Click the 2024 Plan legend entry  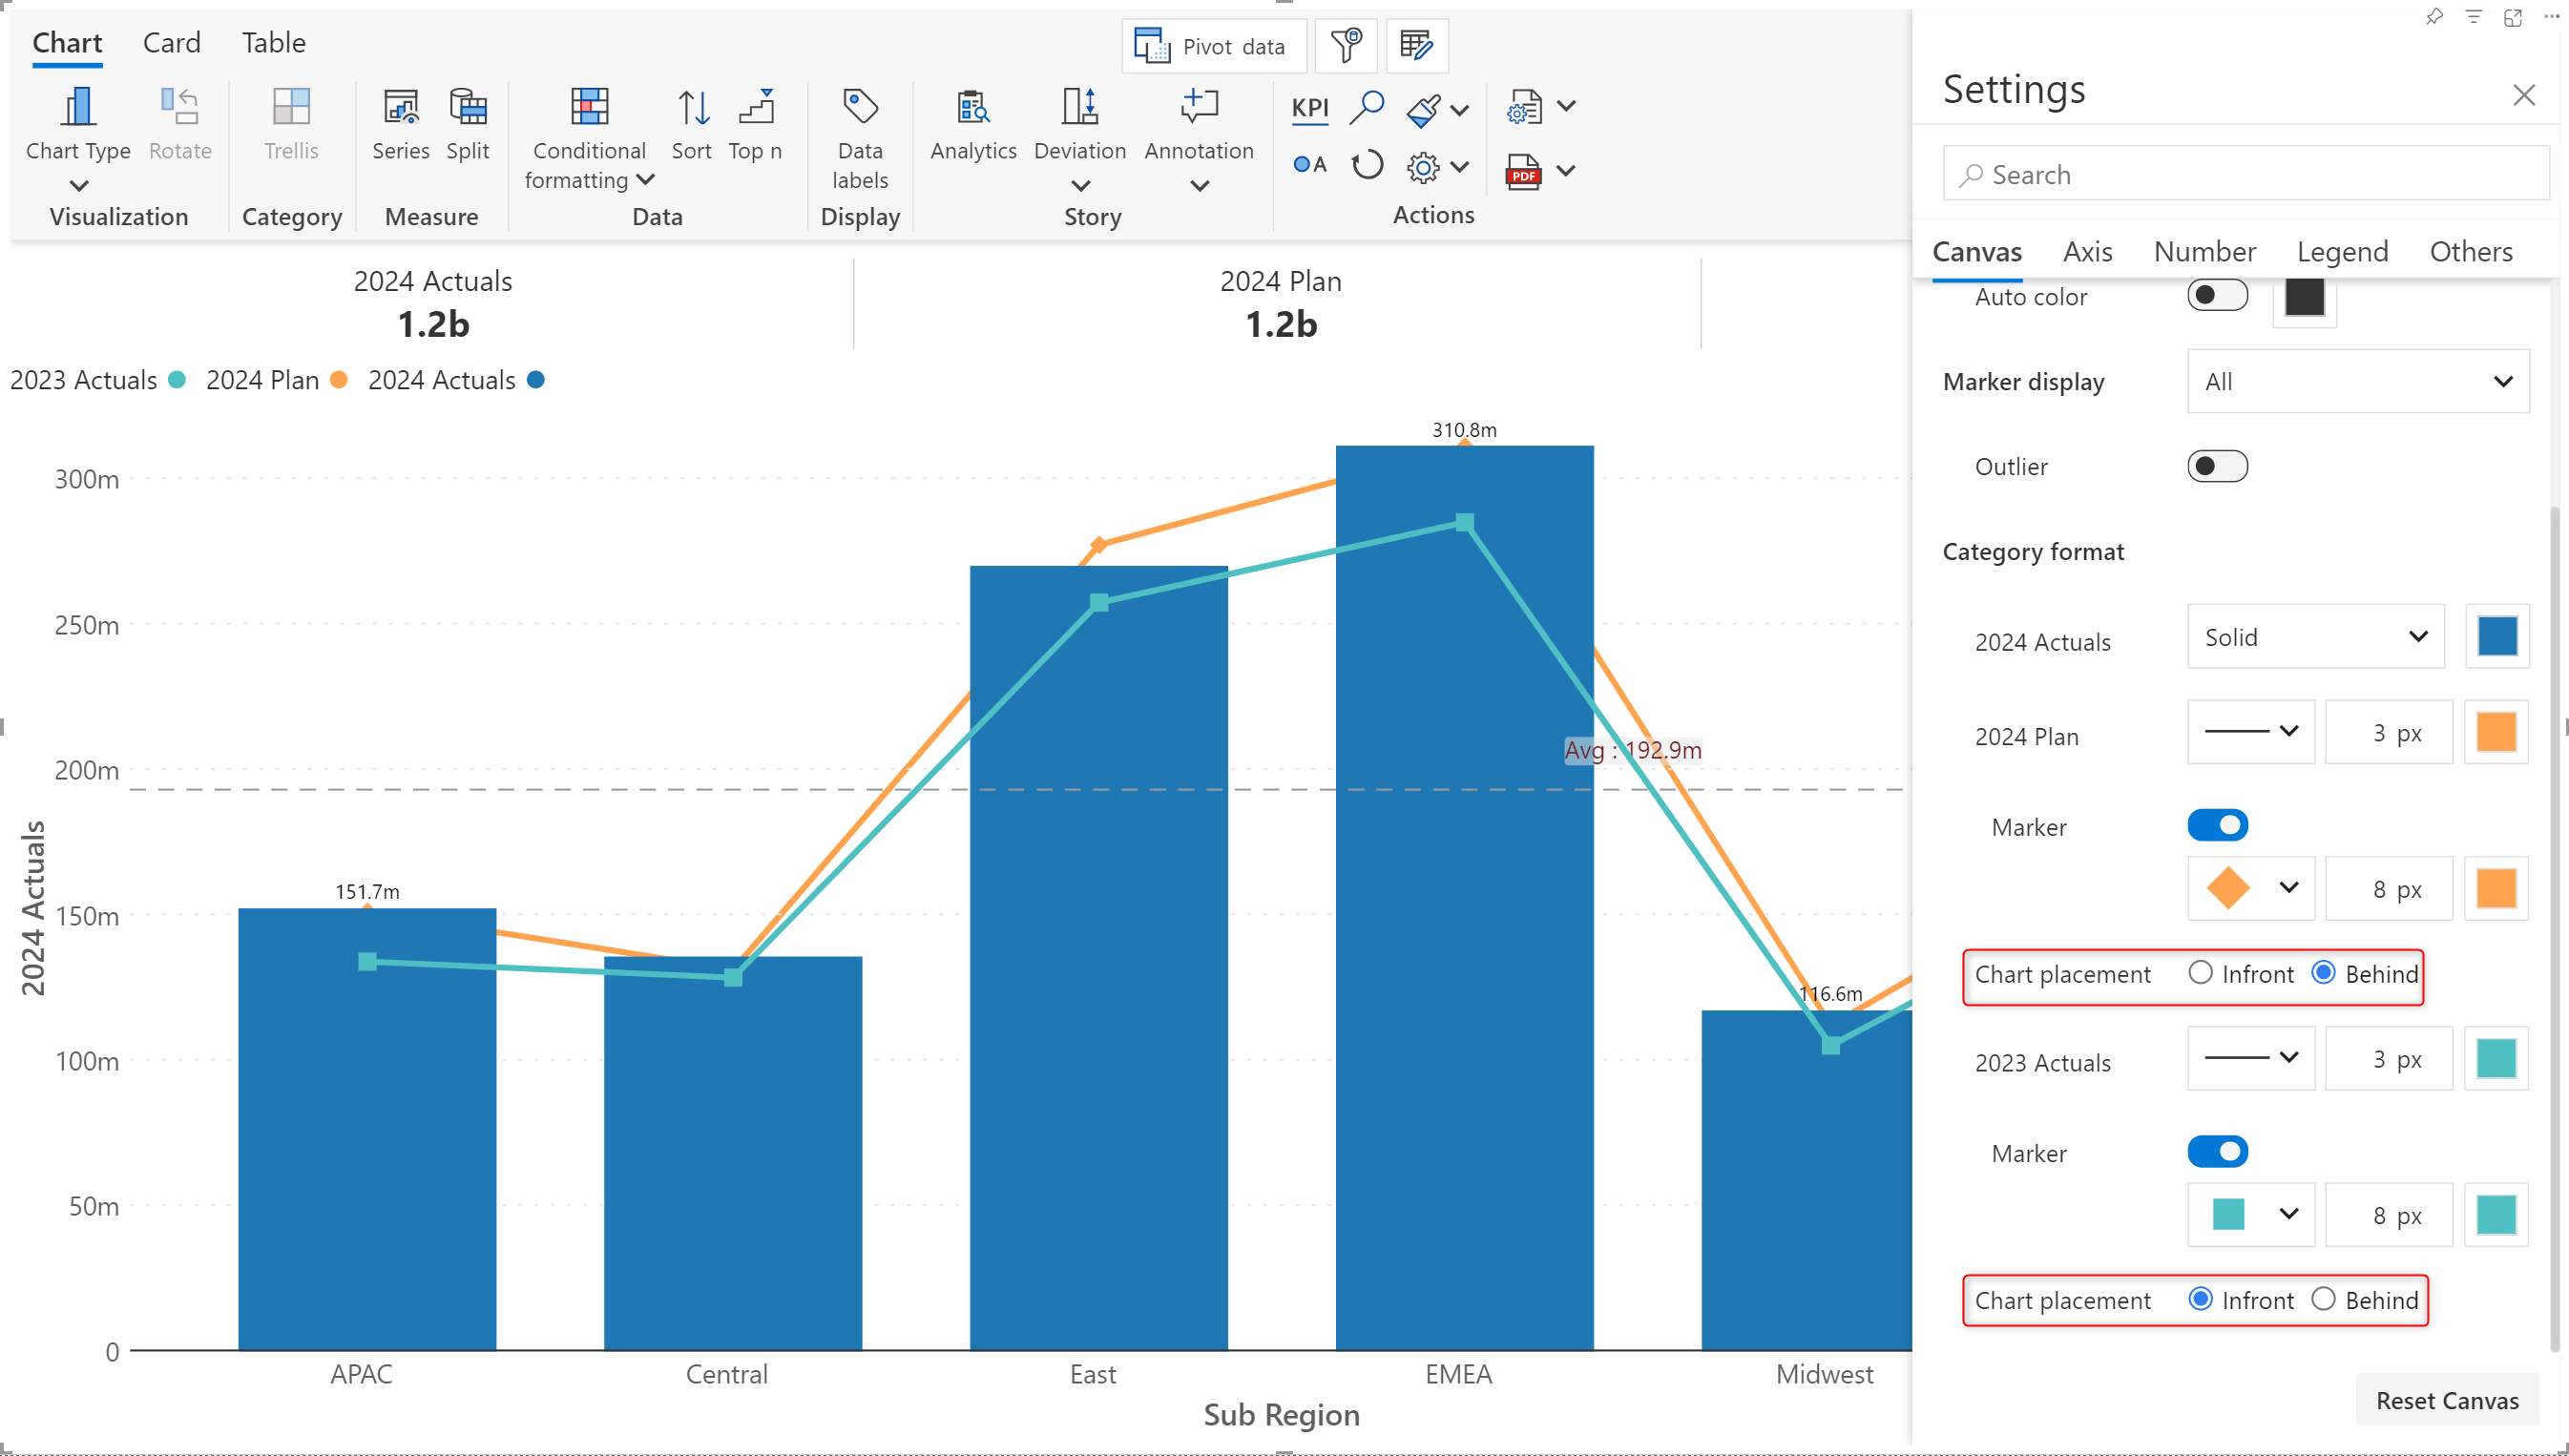point(276,380)
